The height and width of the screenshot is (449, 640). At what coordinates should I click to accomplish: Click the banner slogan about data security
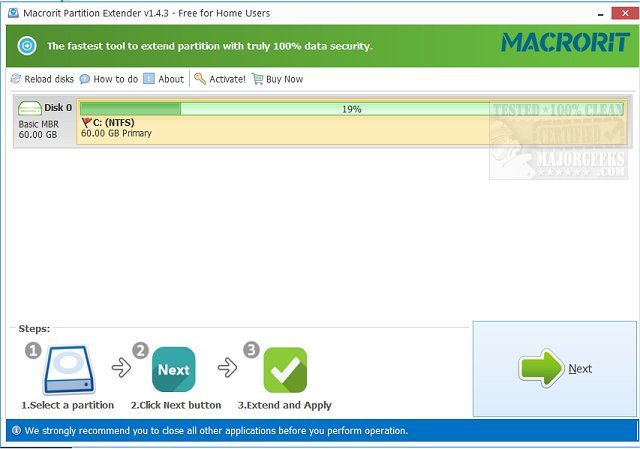coord(210,46)
